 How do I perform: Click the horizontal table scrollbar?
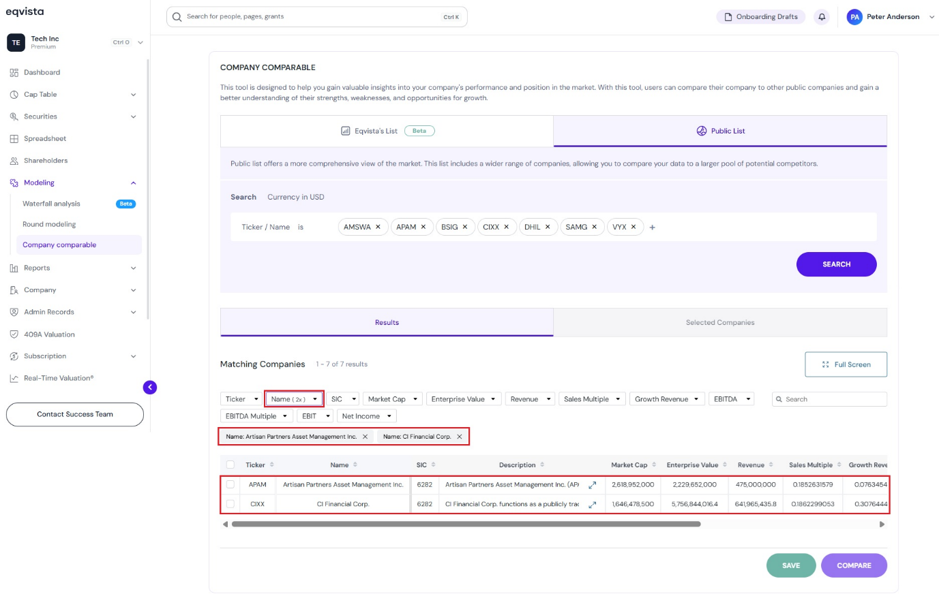[466, 524]
